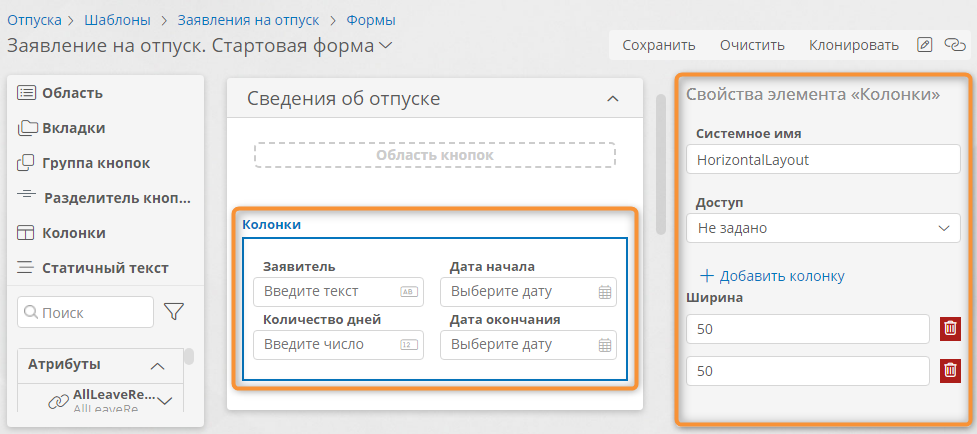Viewport: 977px width, 434px height.
Task: Select the Колонки palette element icon
Action: (x=26, y=234)
